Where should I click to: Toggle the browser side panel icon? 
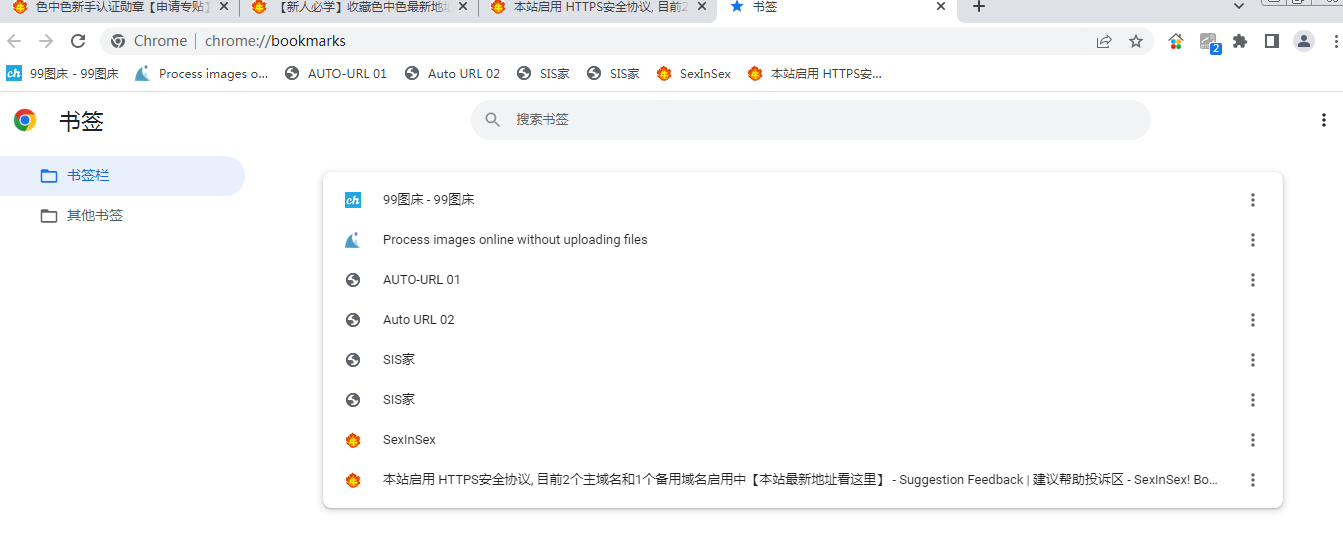coord(1272,41)
